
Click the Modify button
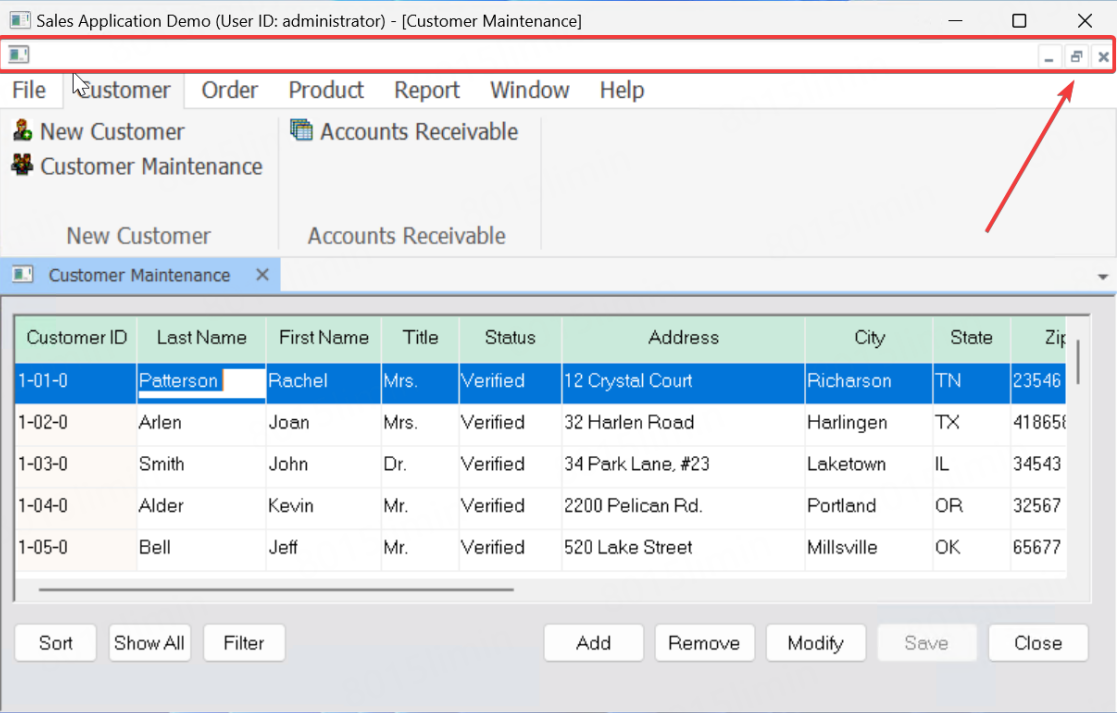815,643
